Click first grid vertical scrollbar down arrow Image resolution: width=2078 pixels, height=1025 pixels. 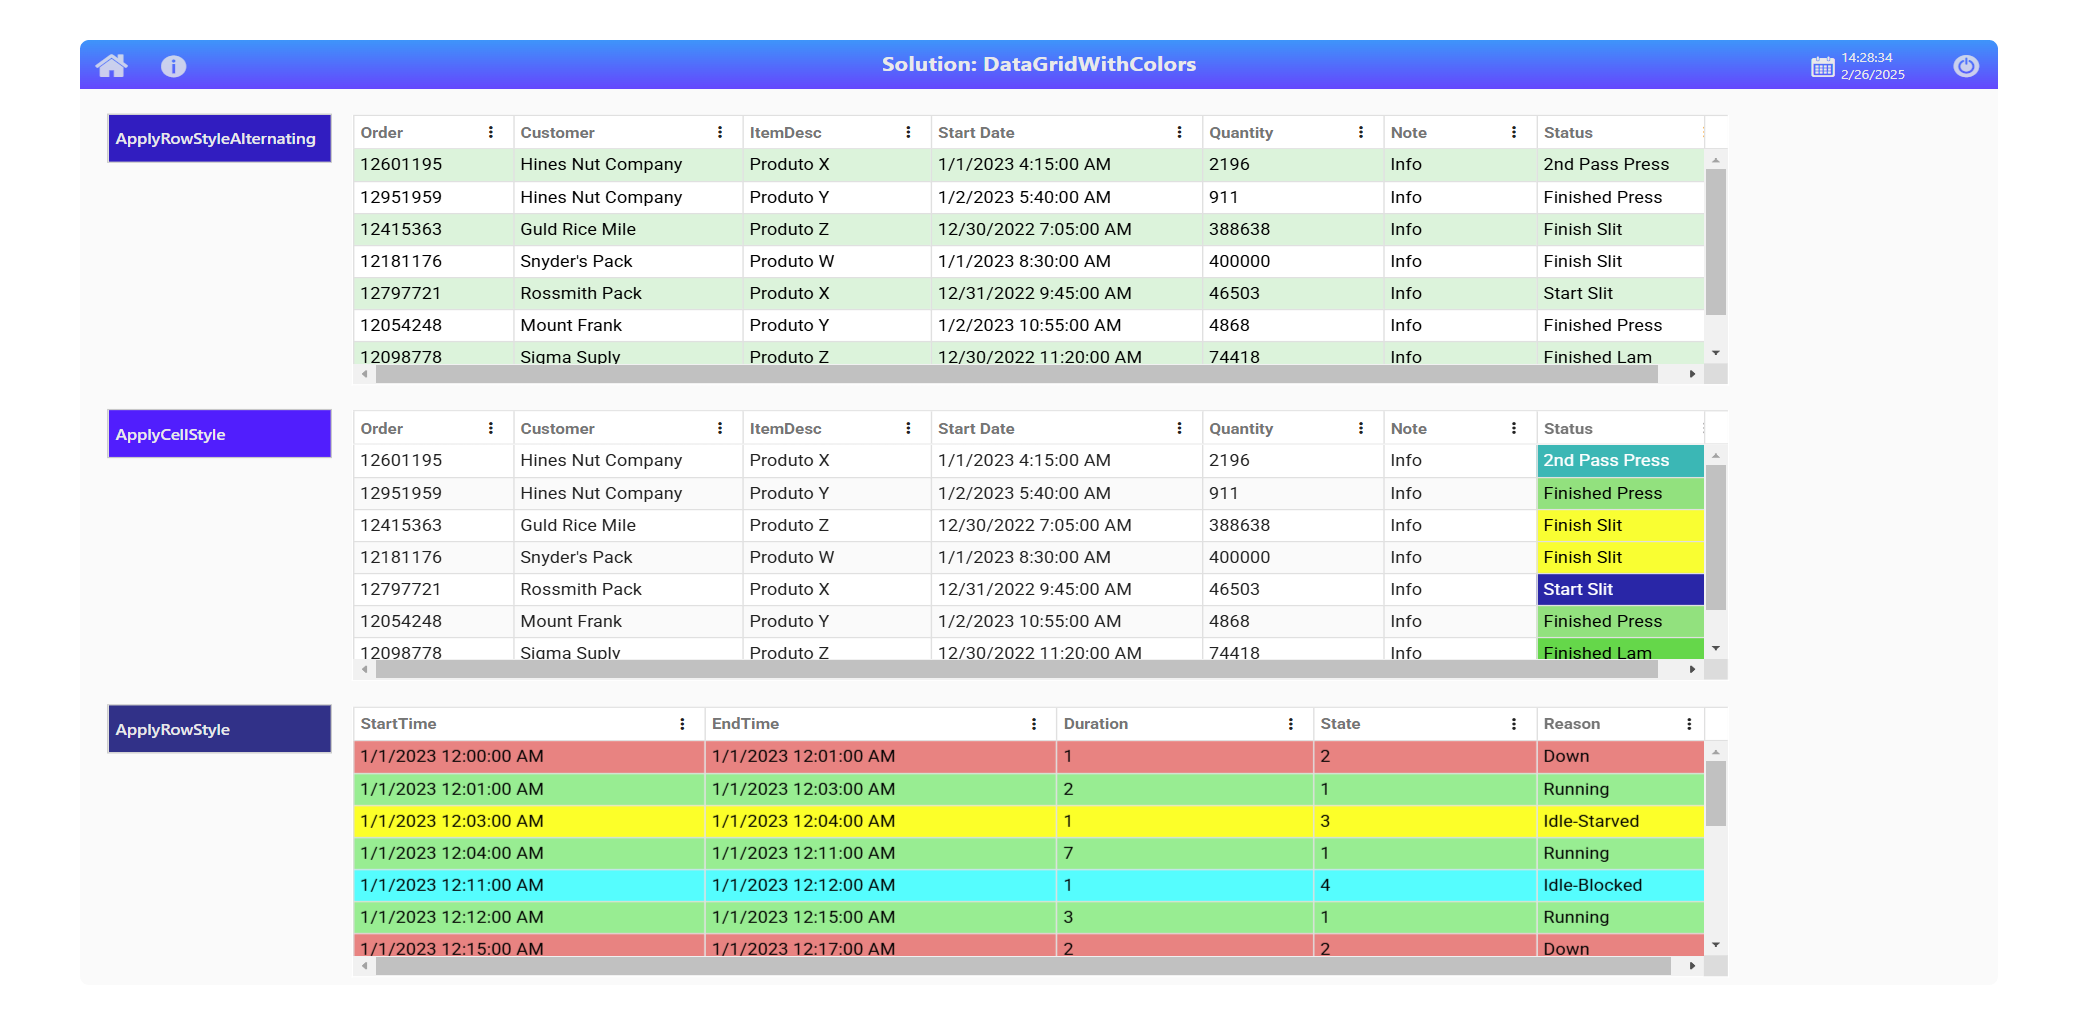tap(1716, 353)
